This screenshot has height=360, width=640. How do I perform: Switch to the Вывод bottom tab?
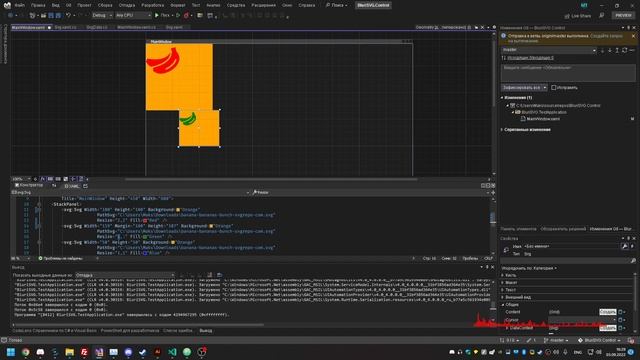pyautogui.click(x=206, y=331)
